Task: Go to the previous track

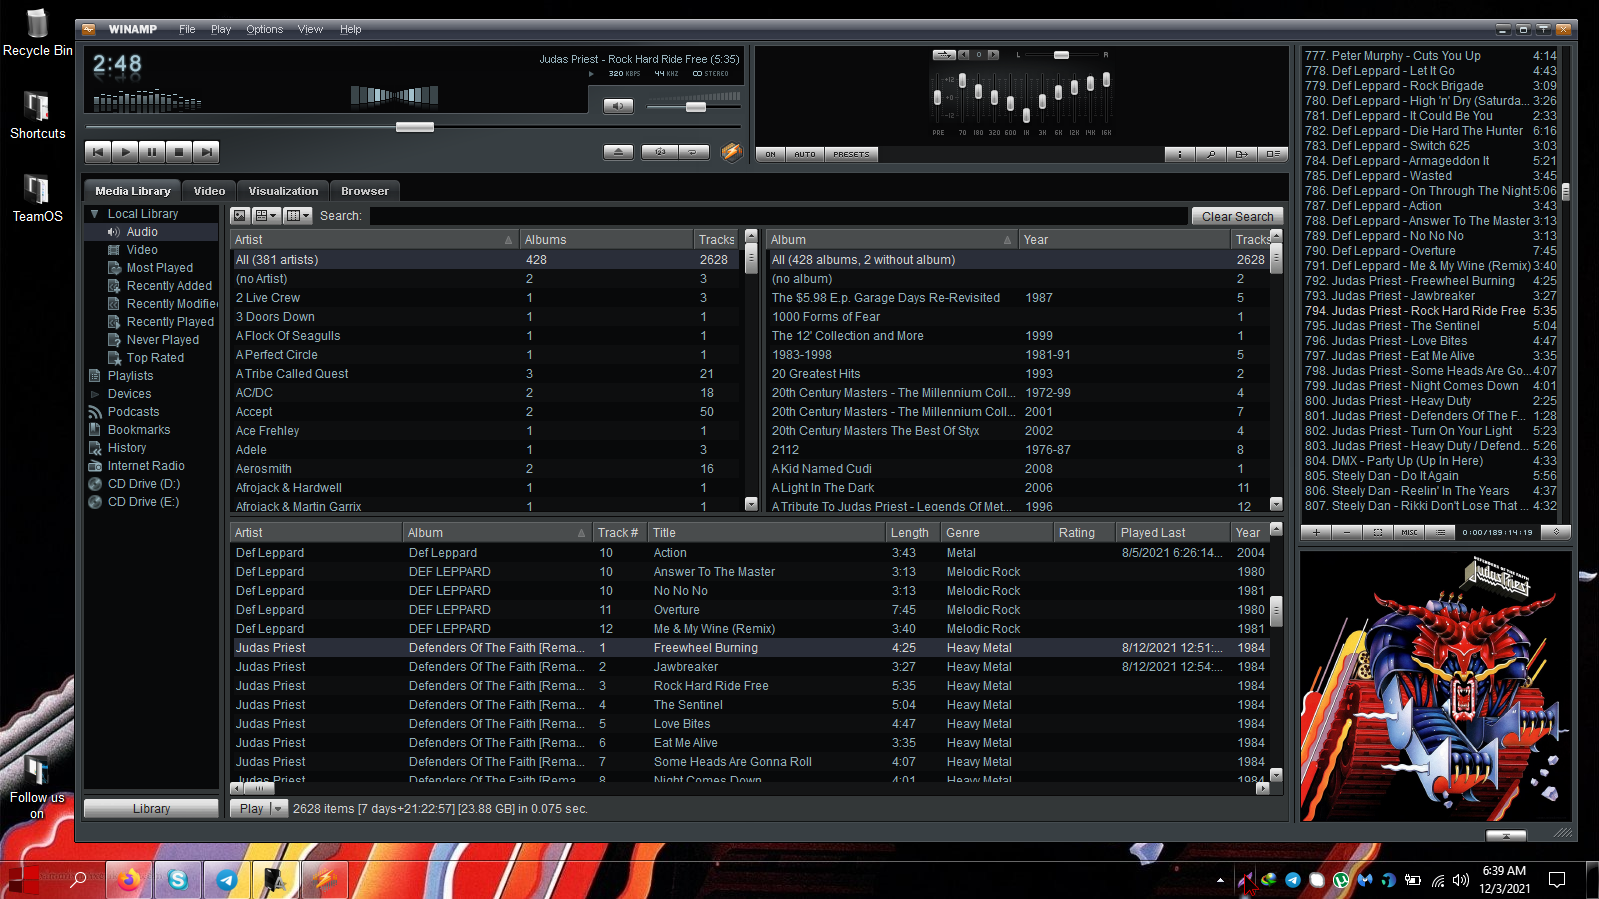Action: 98,152
